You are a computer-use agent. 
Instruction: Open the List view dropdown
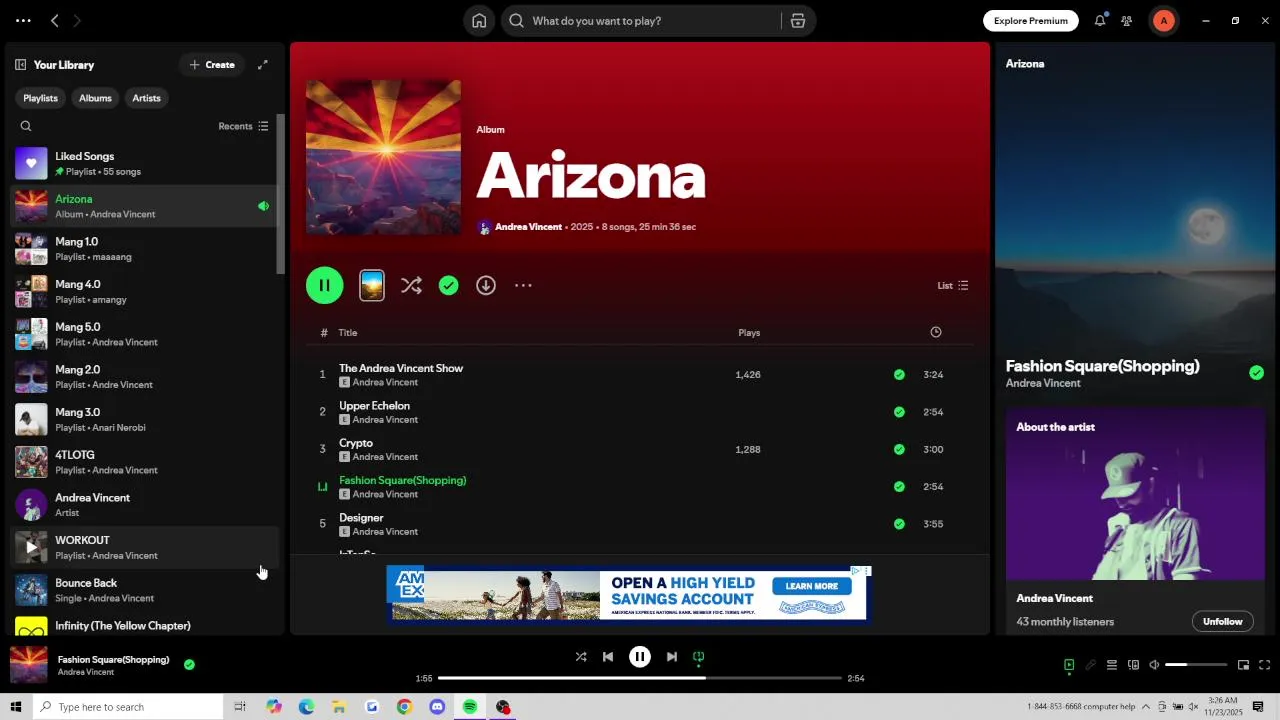[x=953, y=286]
